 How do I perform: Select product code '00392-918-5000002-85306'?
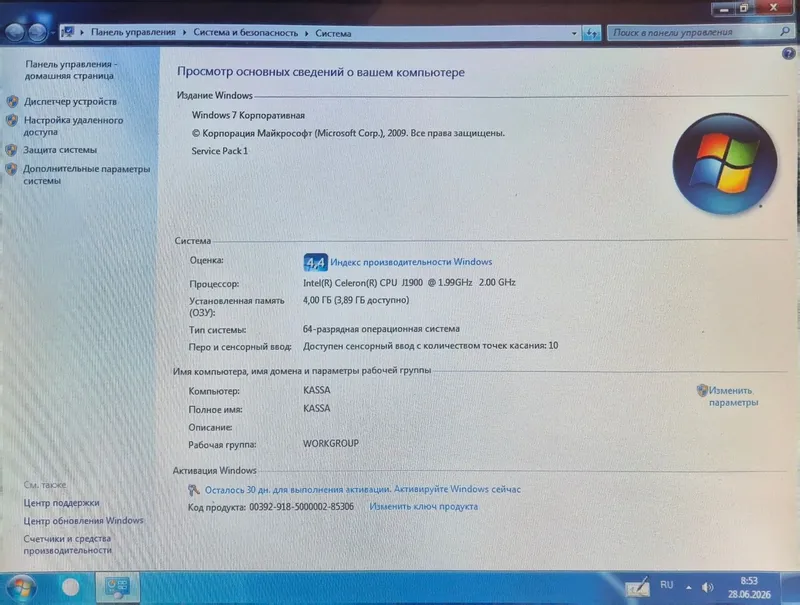301,507
